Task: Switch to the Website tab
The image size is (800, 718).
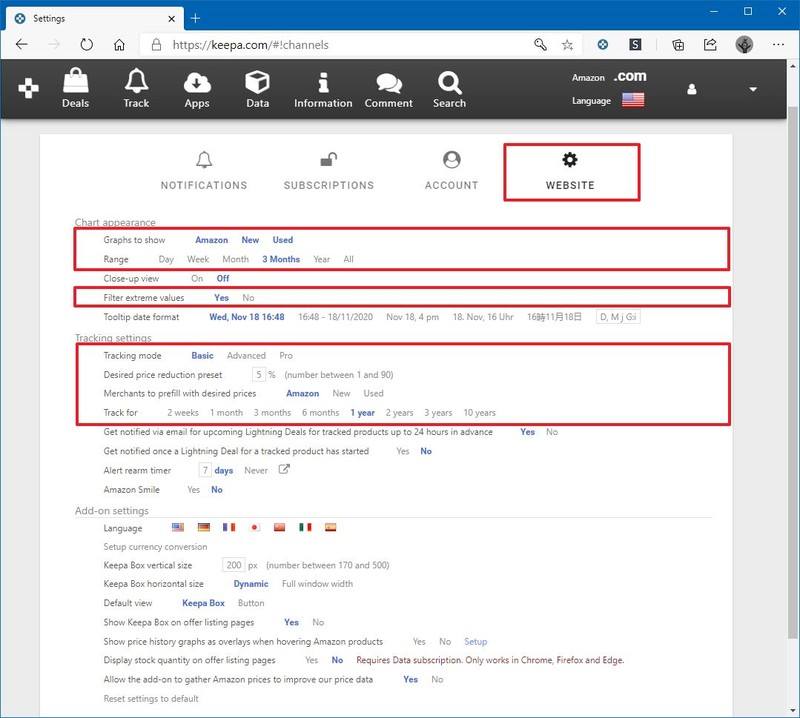Action: 570,171
